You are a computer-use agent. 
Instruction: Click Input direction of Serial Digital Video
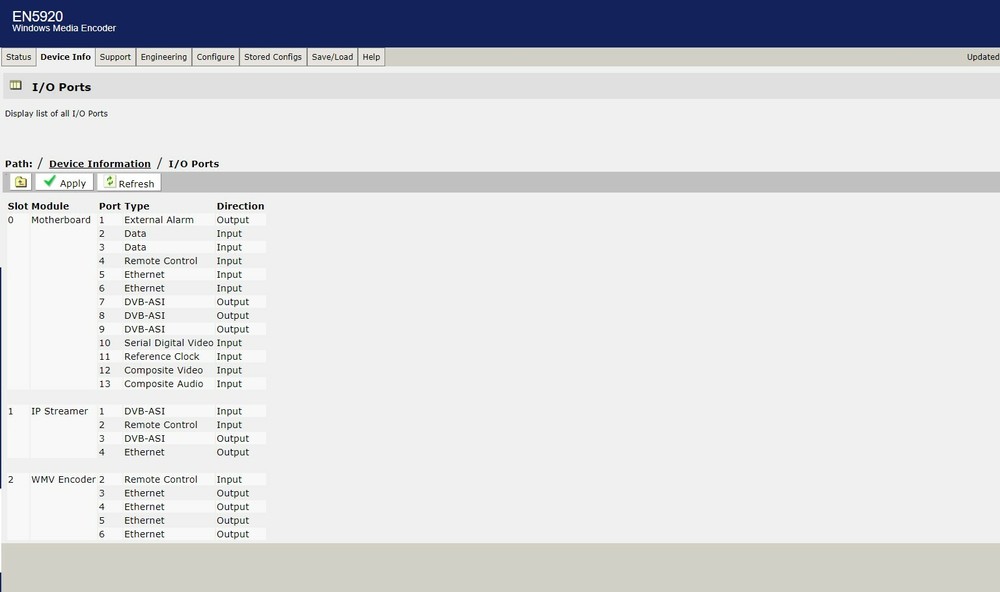pyautogui.click(x=229, y=343)
